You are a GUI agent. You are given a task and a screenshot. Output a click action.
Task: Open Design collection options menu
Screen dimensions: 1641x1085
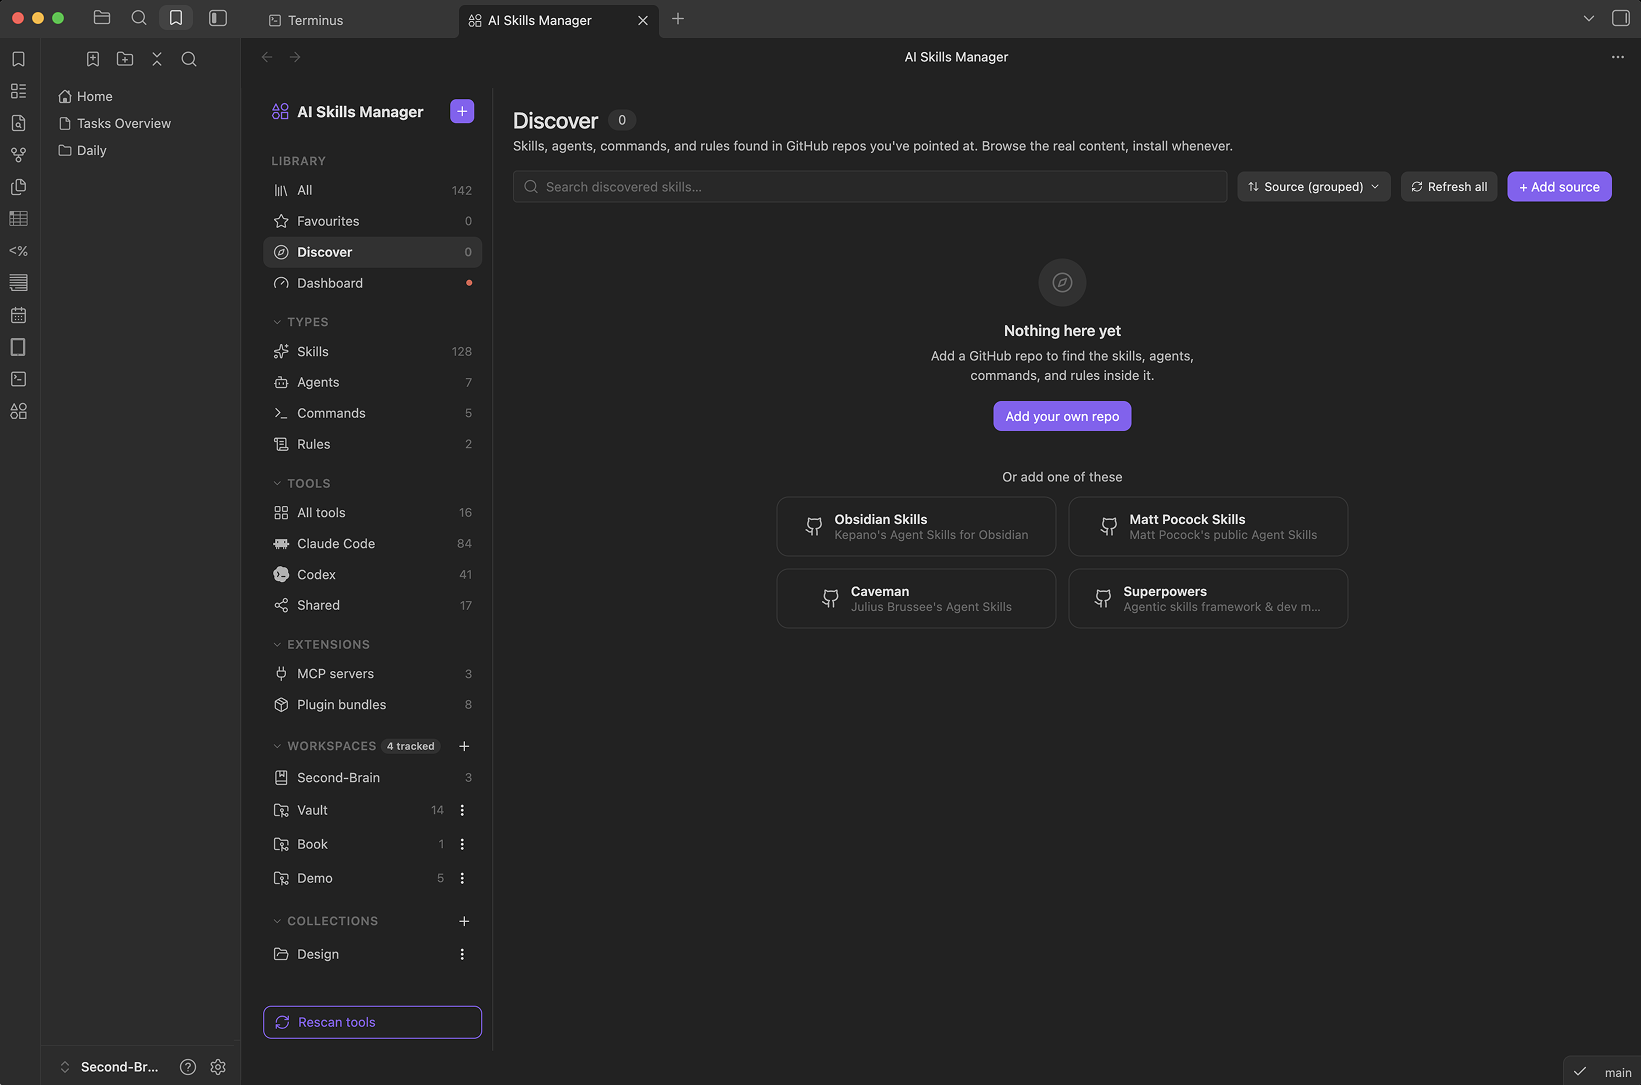(x=462, y=954)
